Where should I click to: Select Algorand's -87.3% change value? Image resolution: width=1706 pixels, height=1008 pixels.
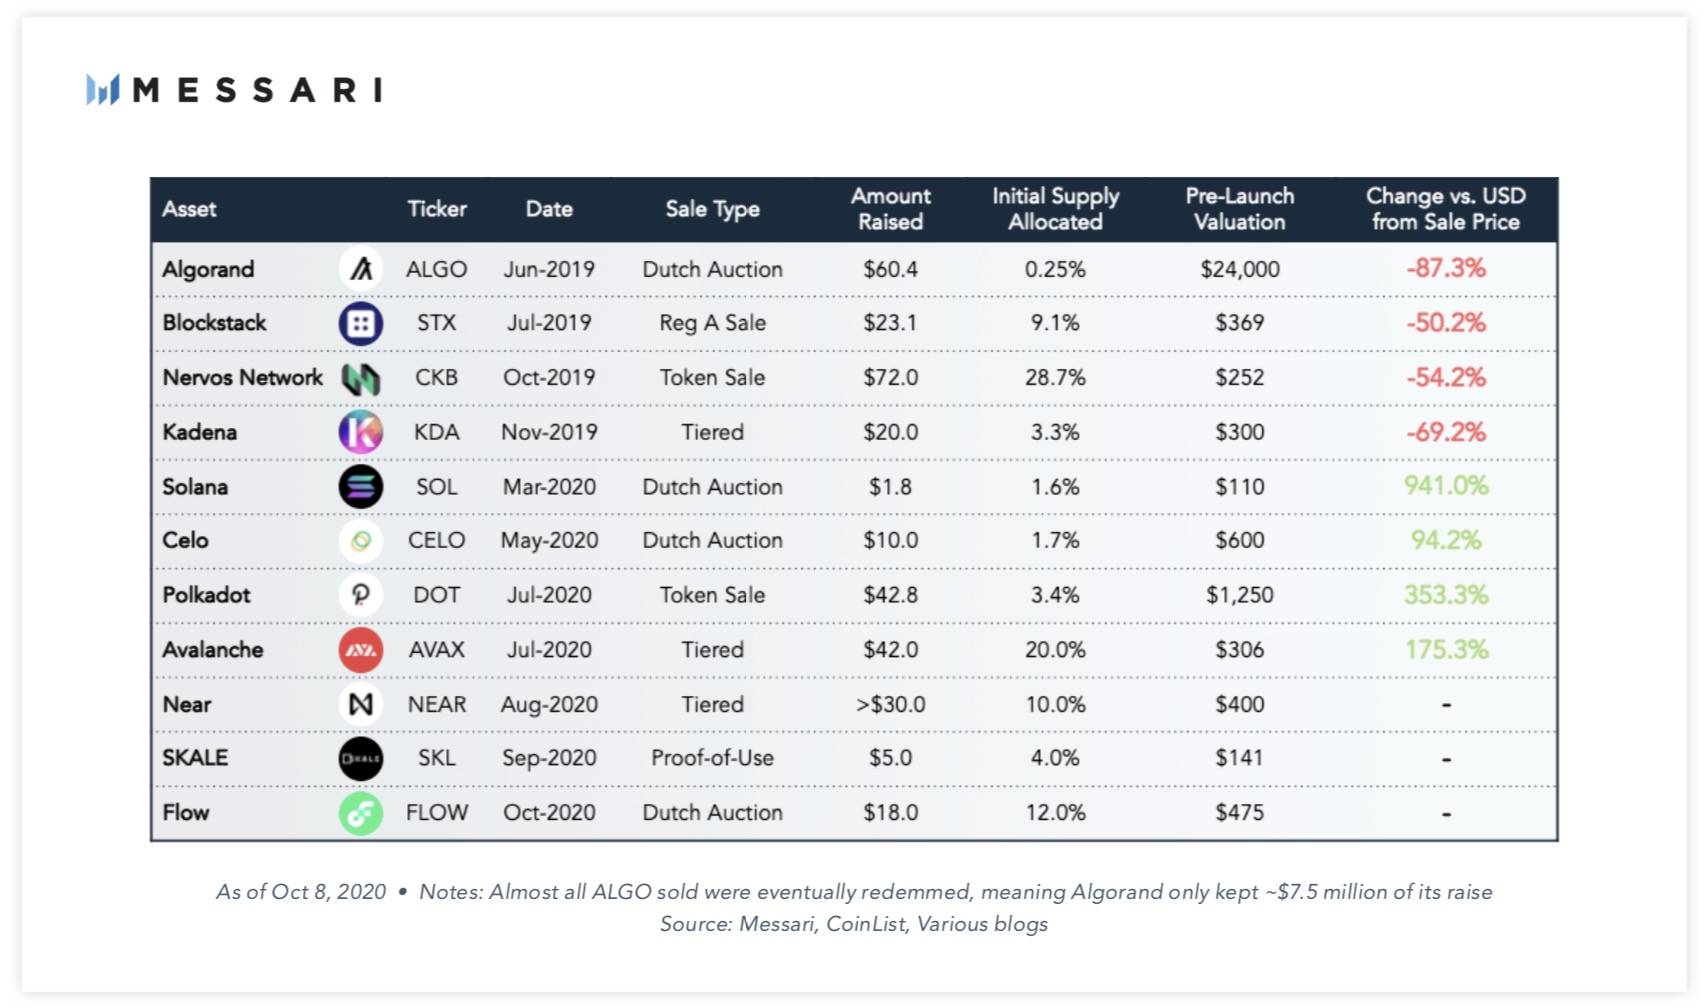(x=1446, y=268)
